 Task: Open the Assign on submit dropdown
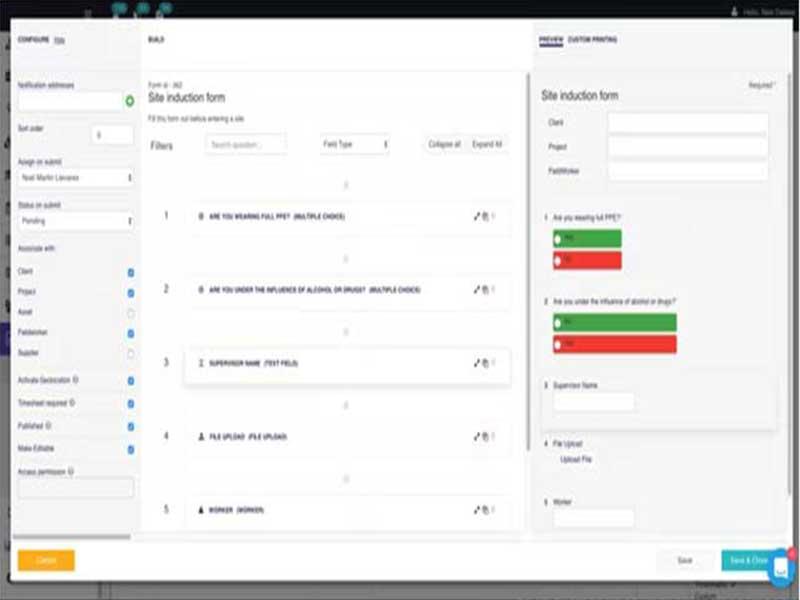click(x=76, y=178)
